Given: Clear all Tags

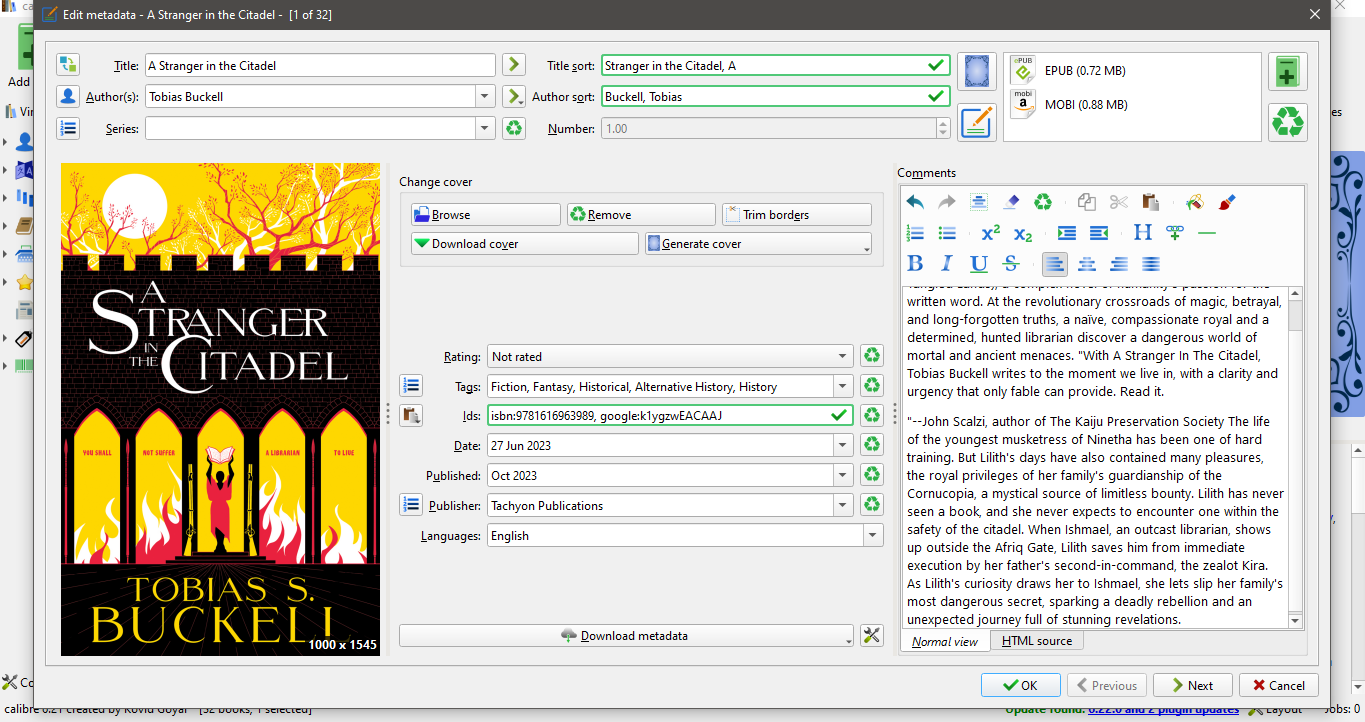Looking at the screenshot, I should coord(872,386).
